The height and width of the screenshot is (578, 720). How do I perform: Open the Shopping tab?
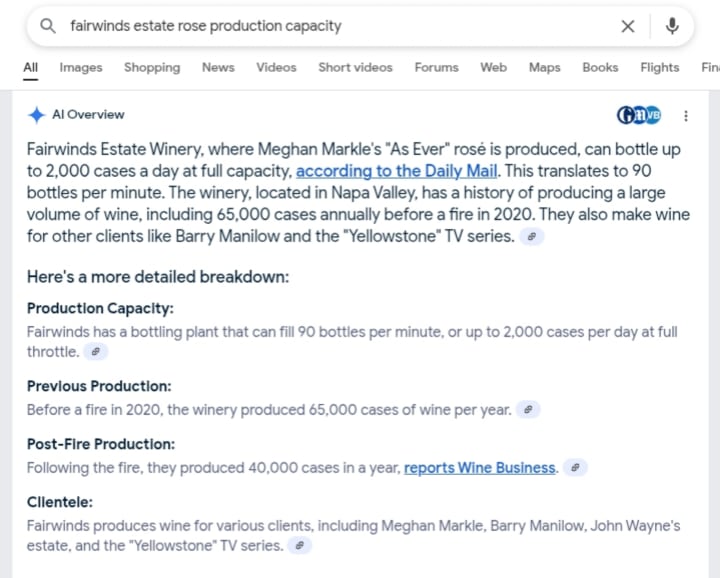coord(152,67)
